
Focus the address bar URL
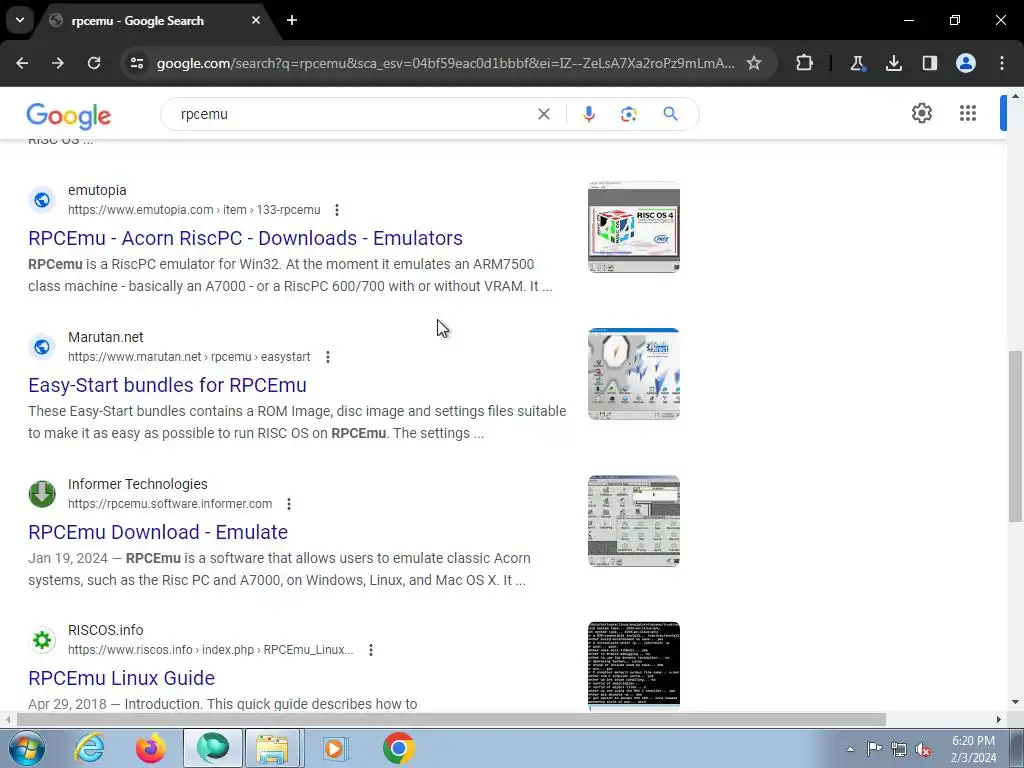pos(445,63)
